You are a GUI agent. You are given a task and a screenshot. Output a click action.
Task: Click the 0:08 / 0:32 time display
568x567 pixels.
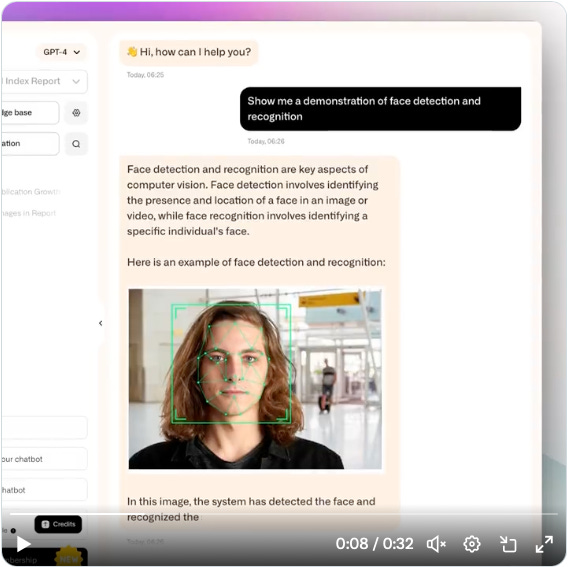pos(374,544)
